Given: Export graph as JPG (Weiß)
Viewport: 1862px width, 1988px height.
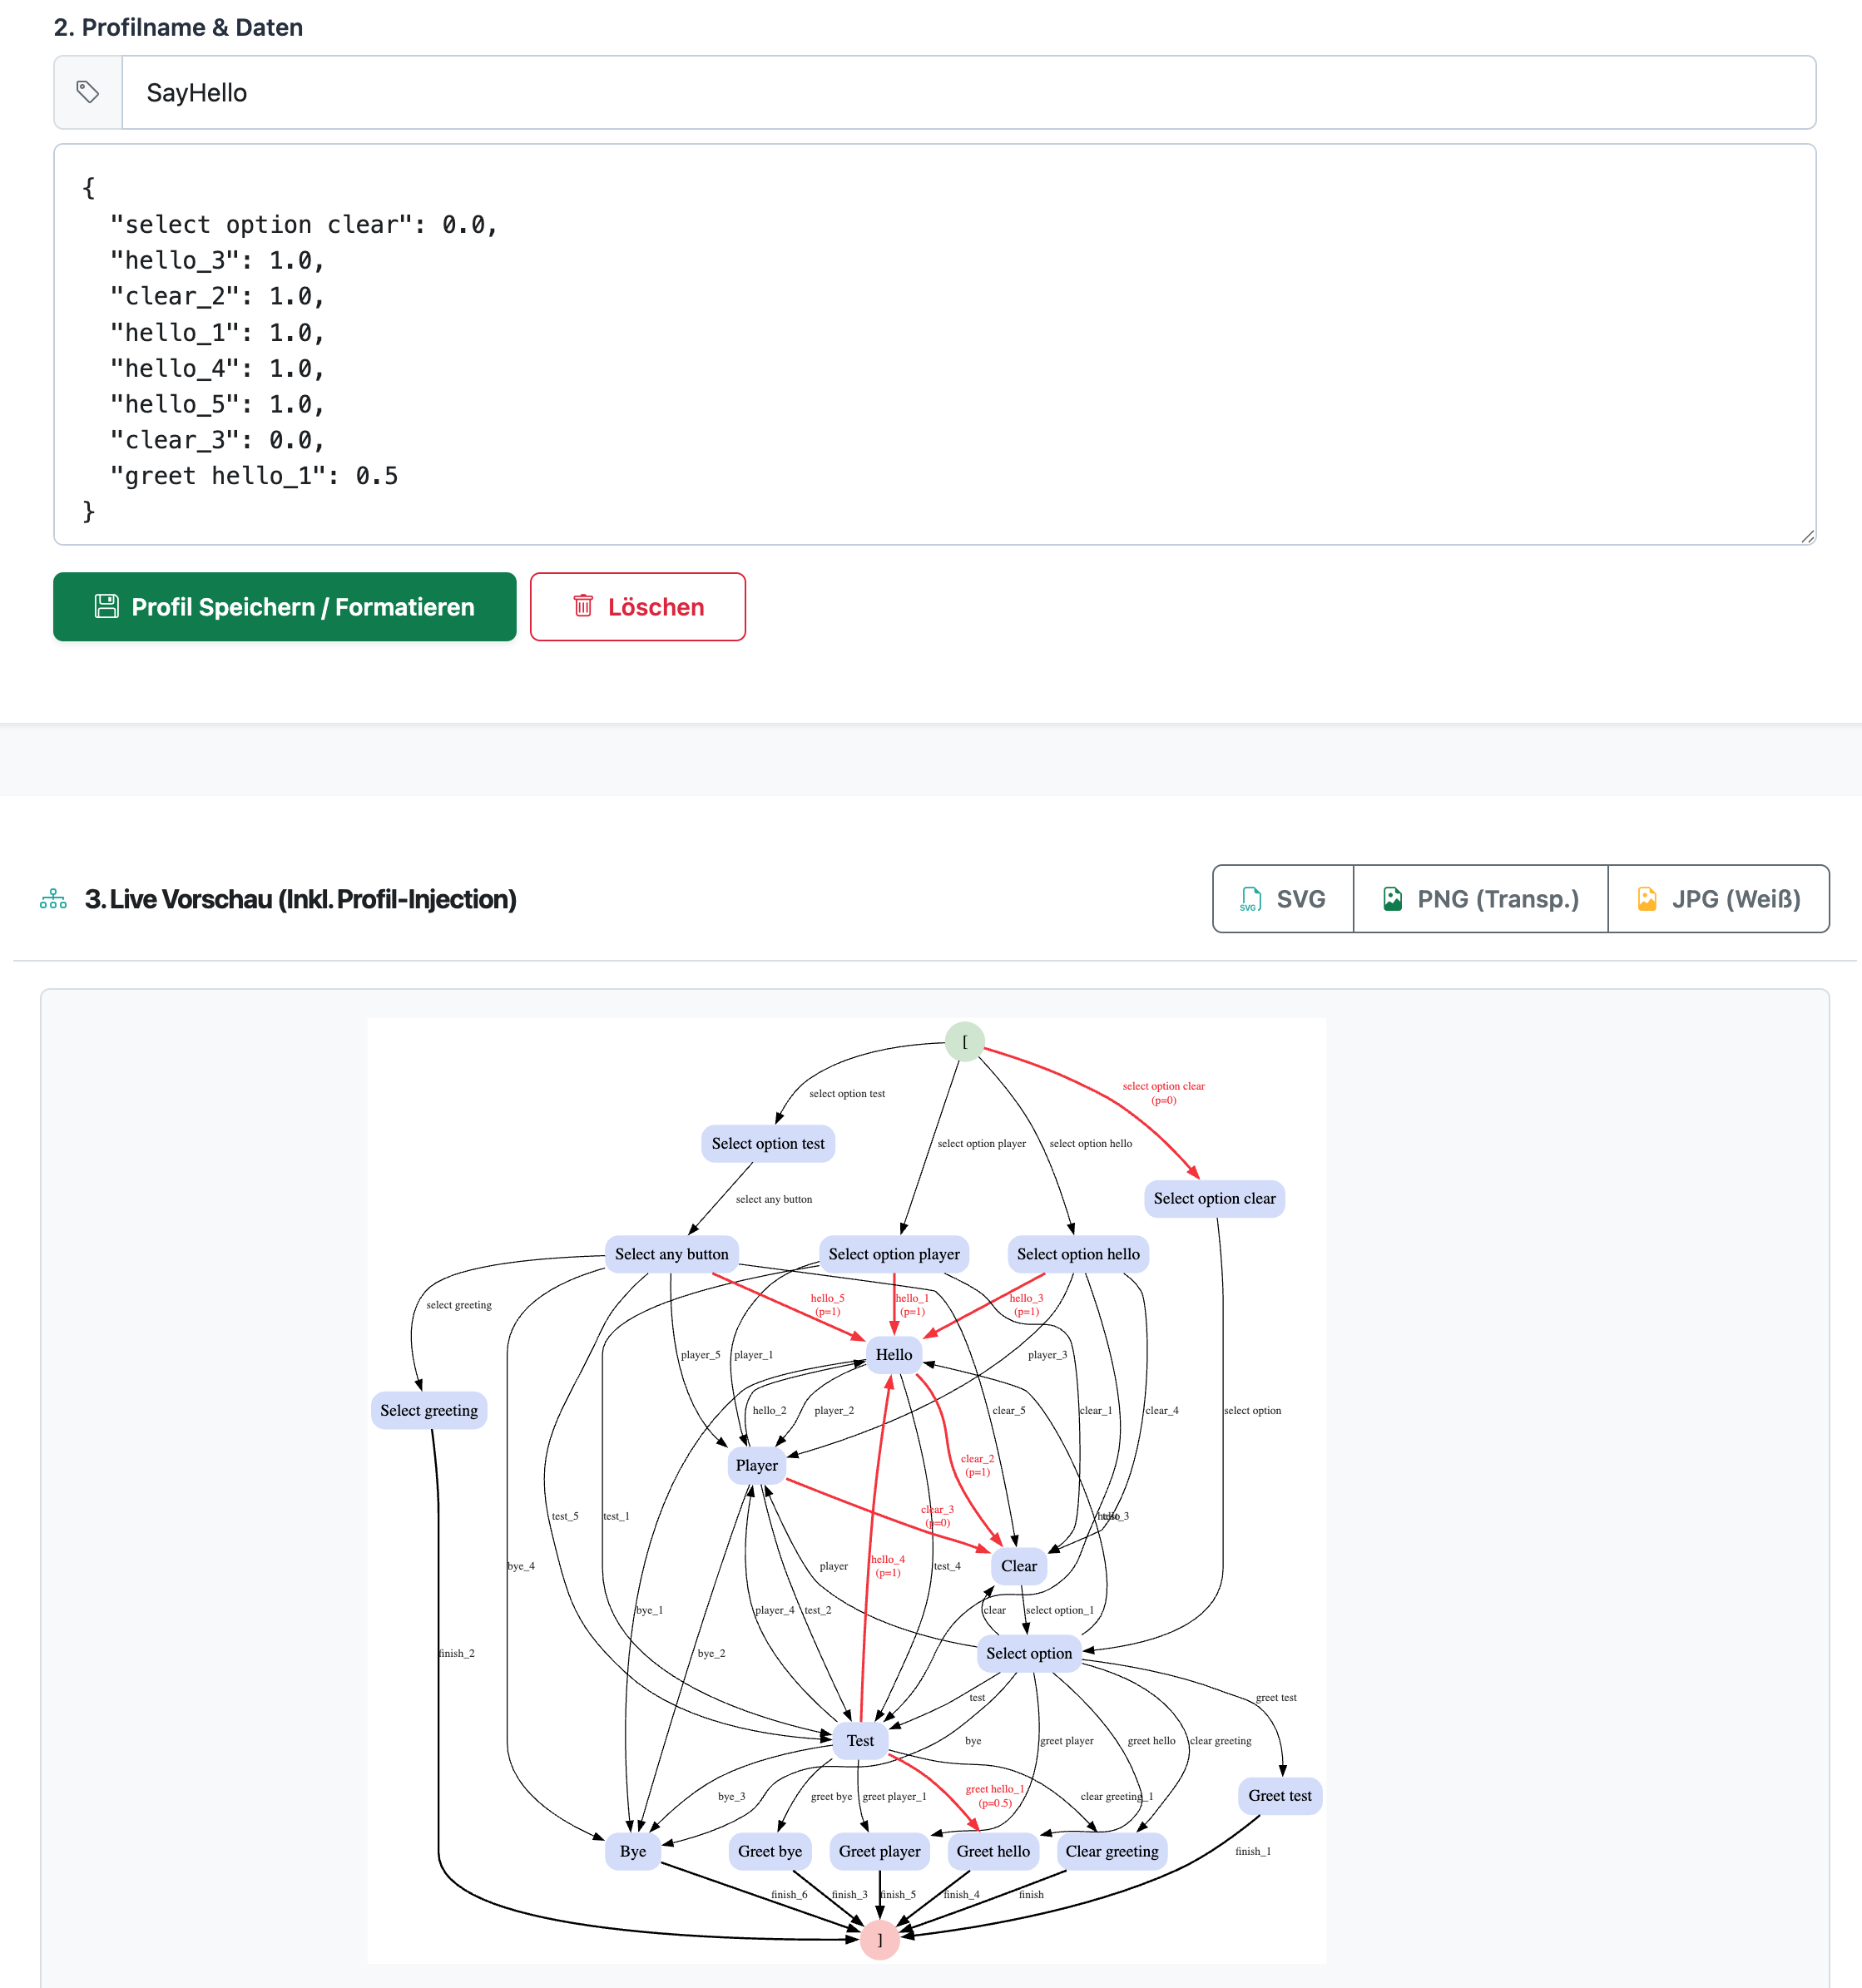Looking at the screenshot, I should click(1719, 899).
